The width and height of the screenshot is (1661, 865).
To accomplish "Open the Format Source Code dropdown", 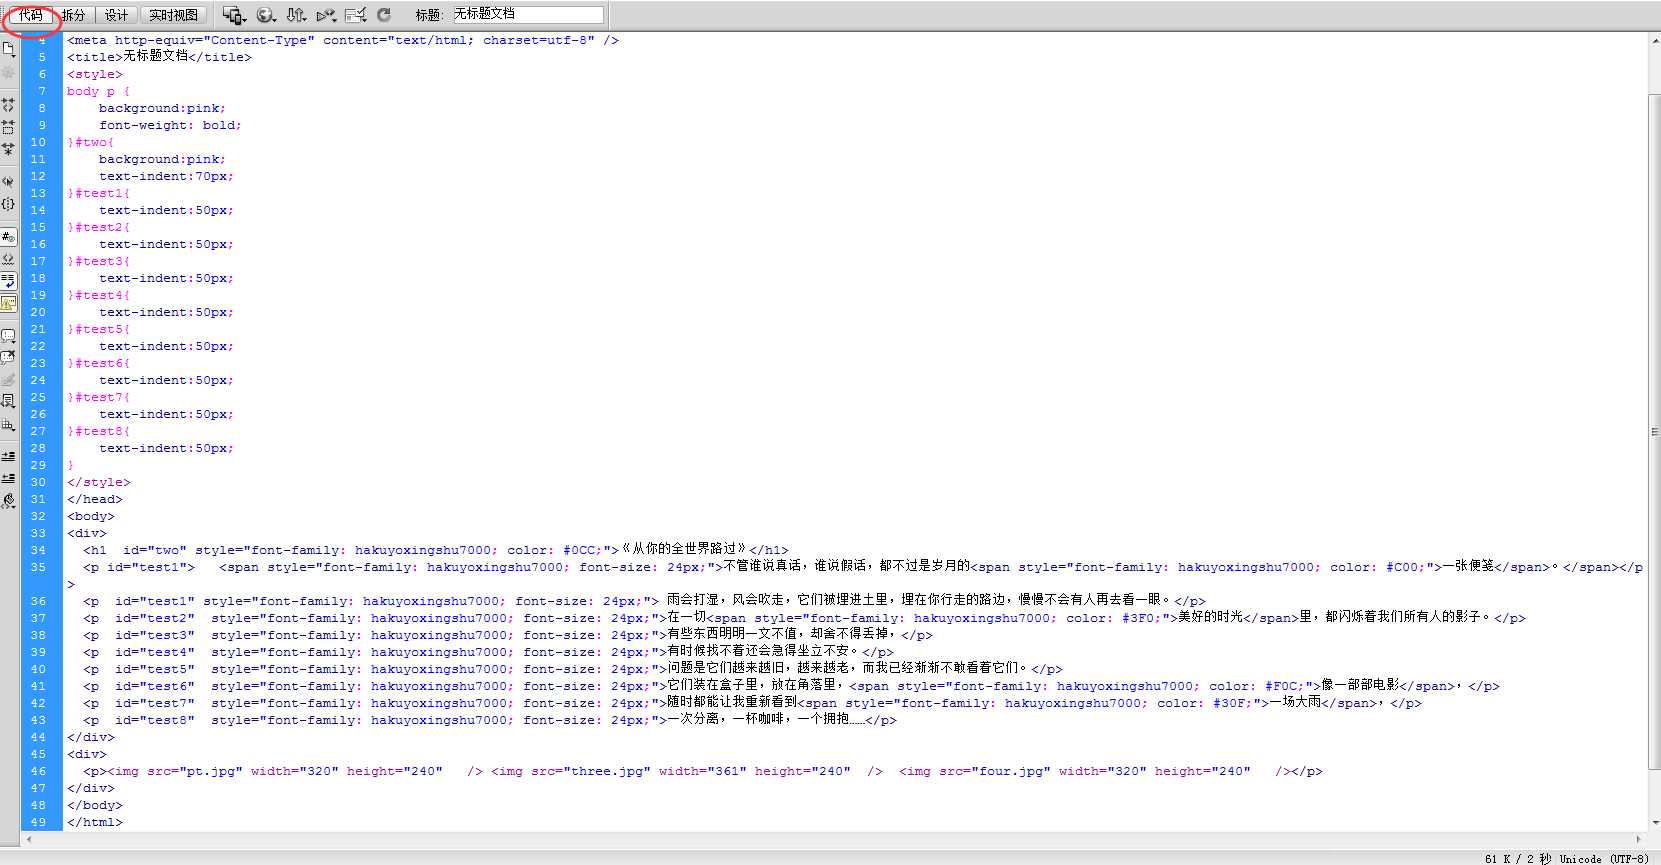I will click(x=8, y=500).
